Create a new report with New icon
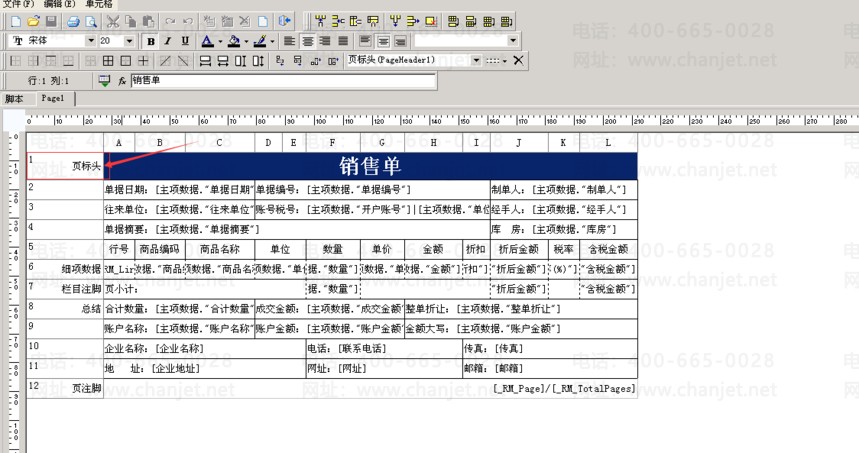The width and height of the screenshot is (859, 453). point(15,21)
